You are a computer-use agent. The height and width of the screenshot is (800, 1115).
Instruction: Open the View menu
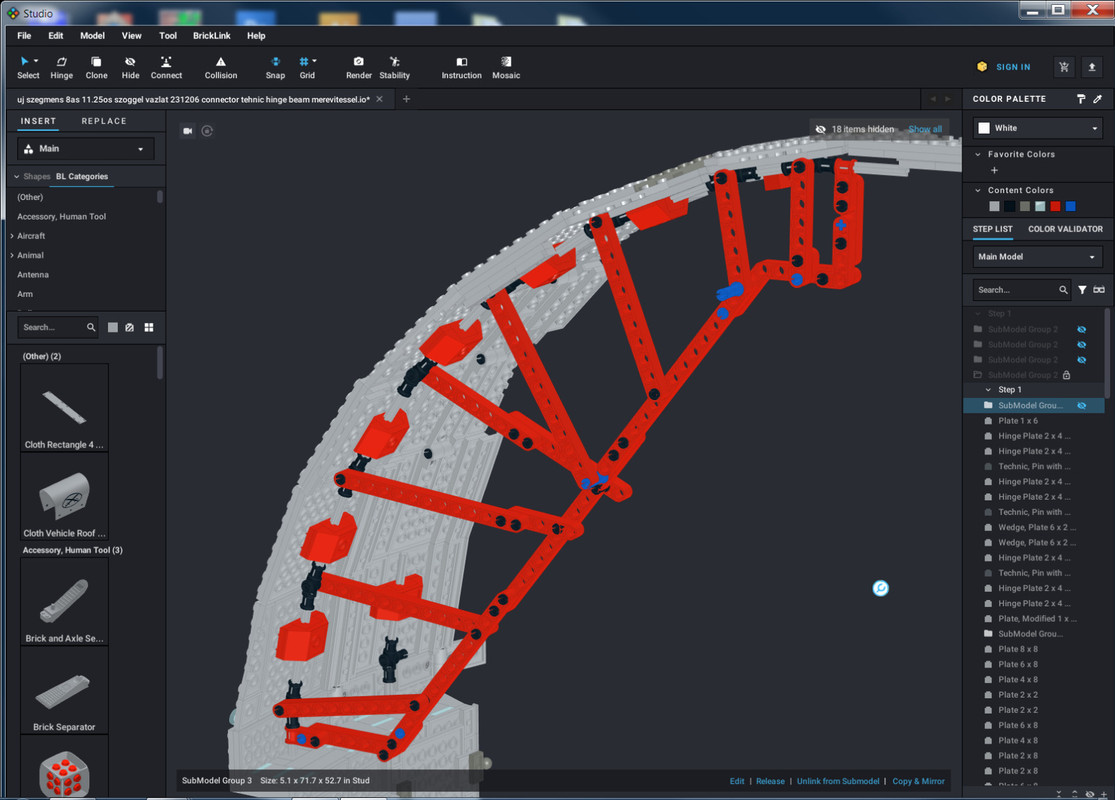click(131, 36)
